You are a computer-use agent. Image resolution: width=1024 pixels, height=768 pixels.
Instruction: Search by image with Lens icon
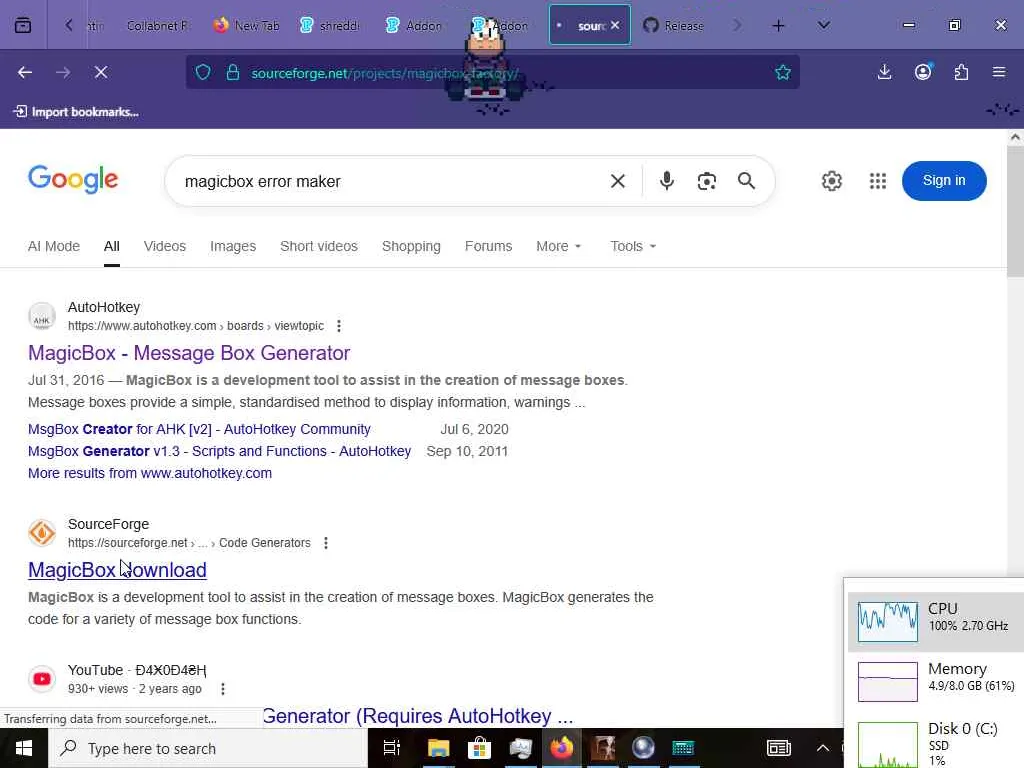[x=706, y=181]
